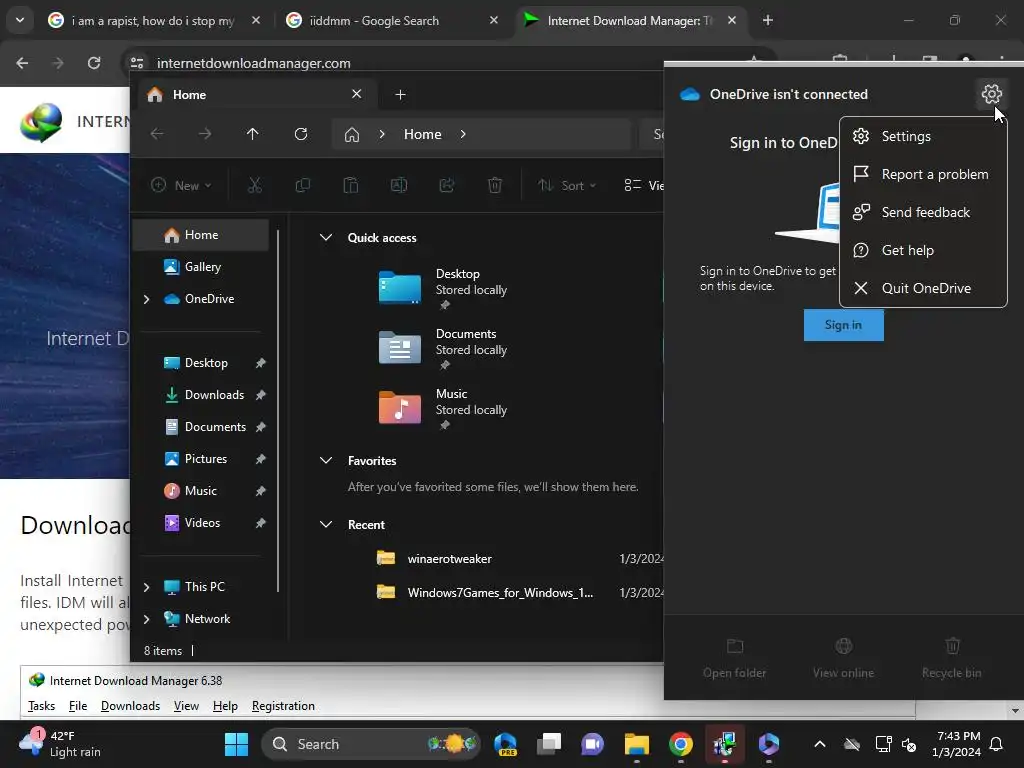
Task: Open the New dropdown in Explorer toolbar
Action: pos(182,185)
